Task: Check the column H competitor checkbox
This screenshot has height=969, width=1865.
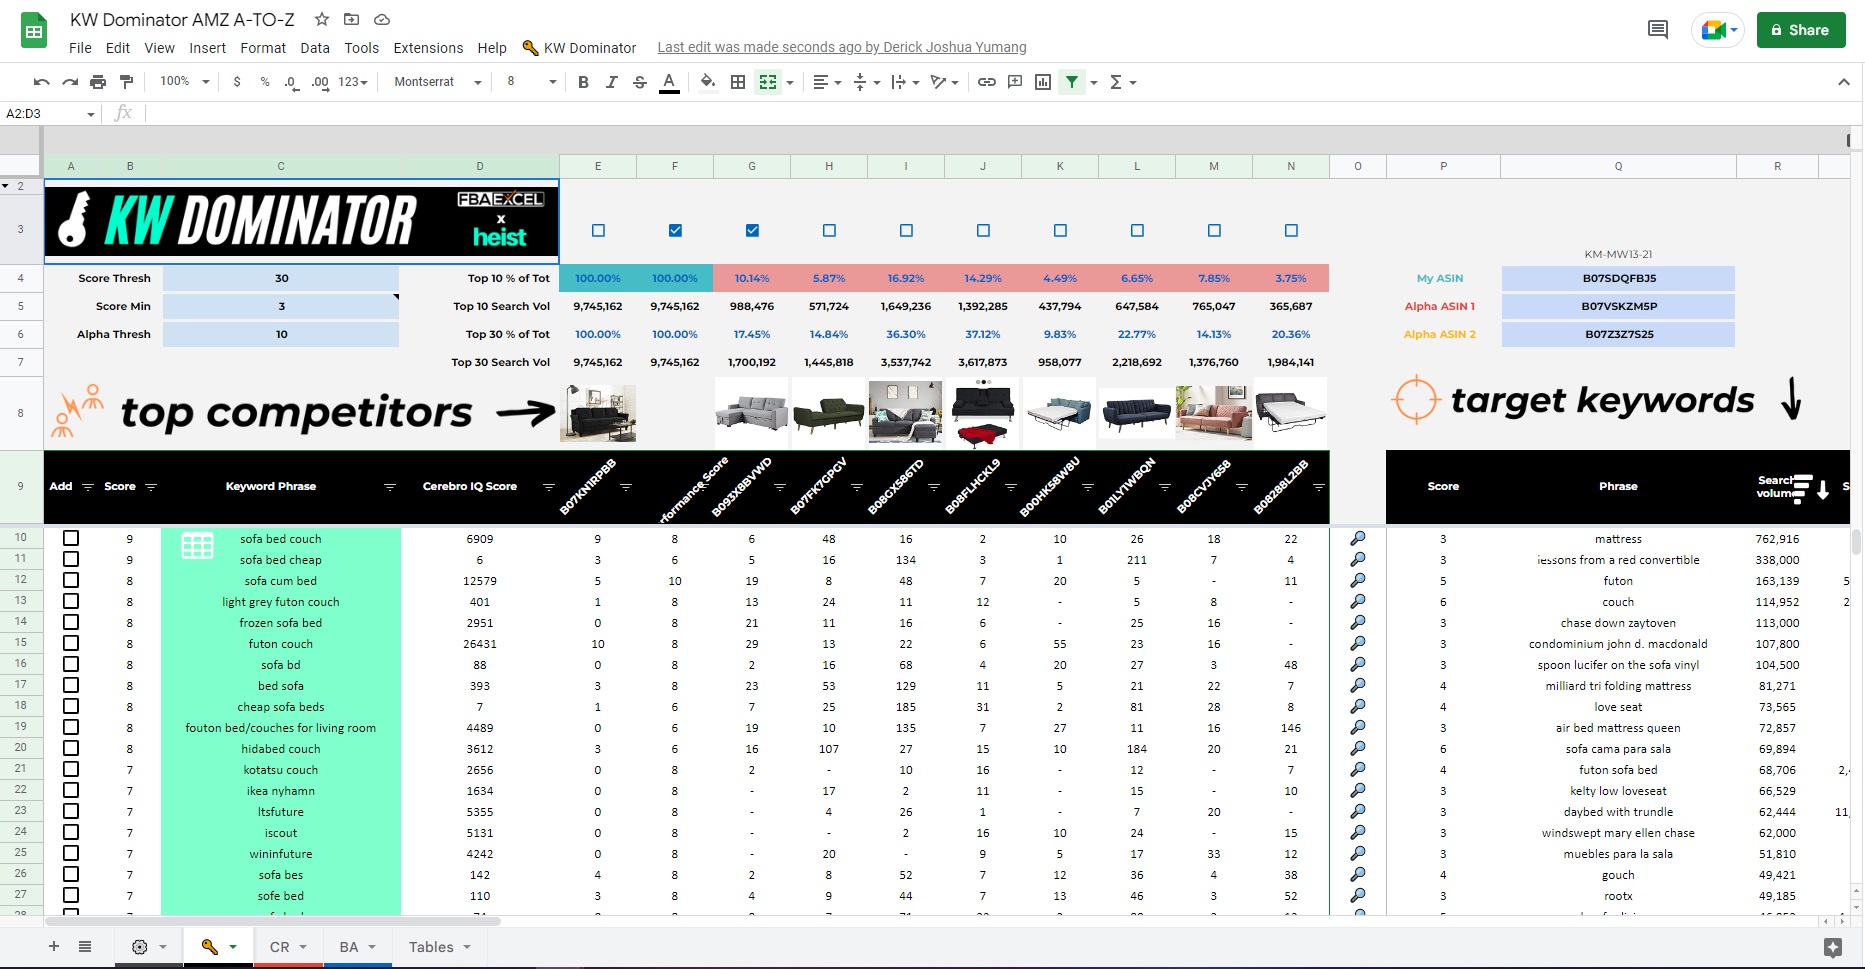Action: pyautogui.click(x=829, y=230)
